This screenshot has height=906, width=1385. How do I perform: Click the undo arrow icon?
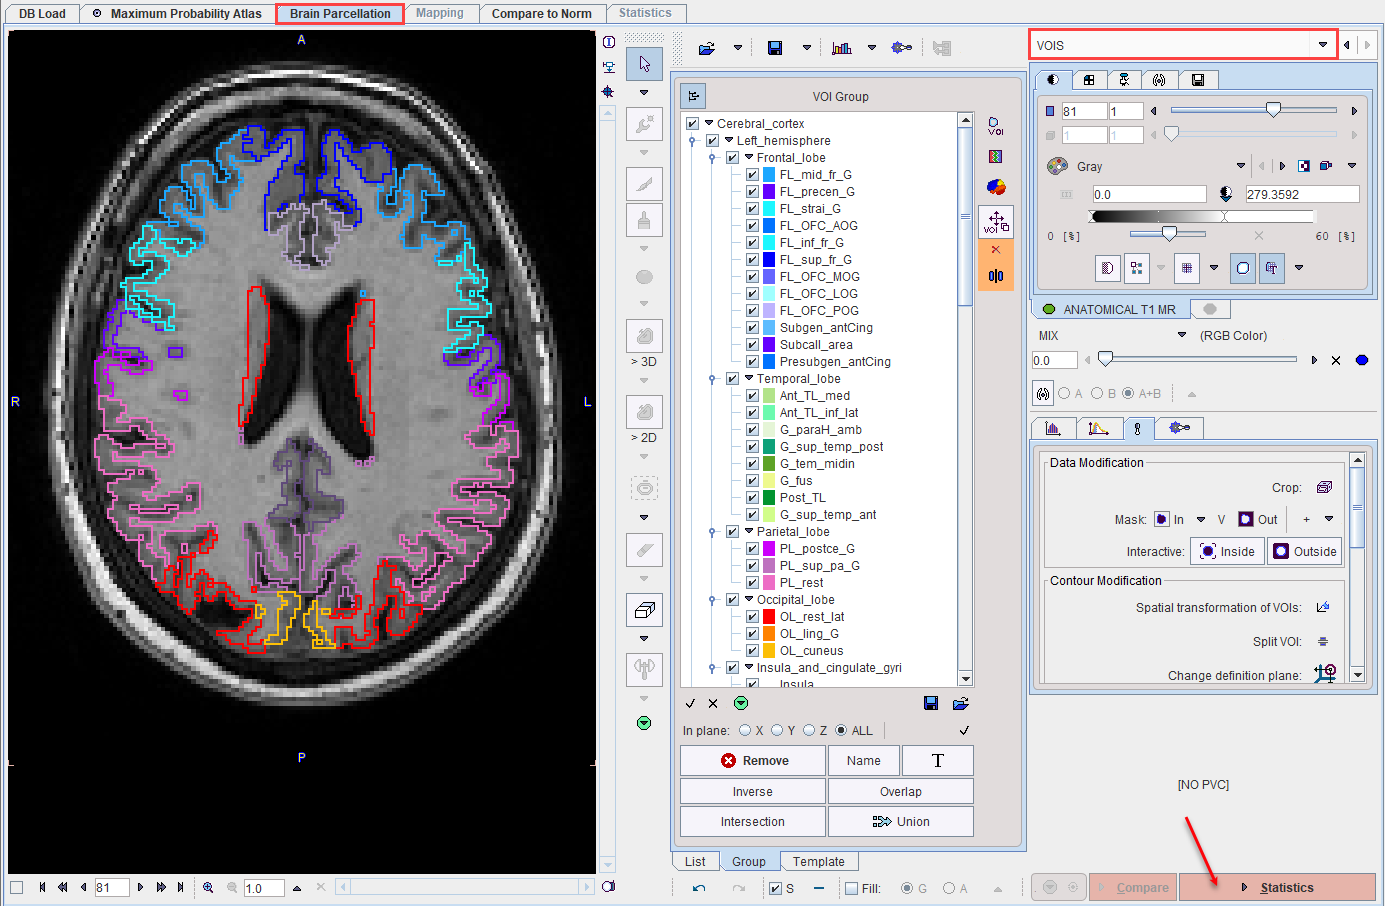point(699,888)
